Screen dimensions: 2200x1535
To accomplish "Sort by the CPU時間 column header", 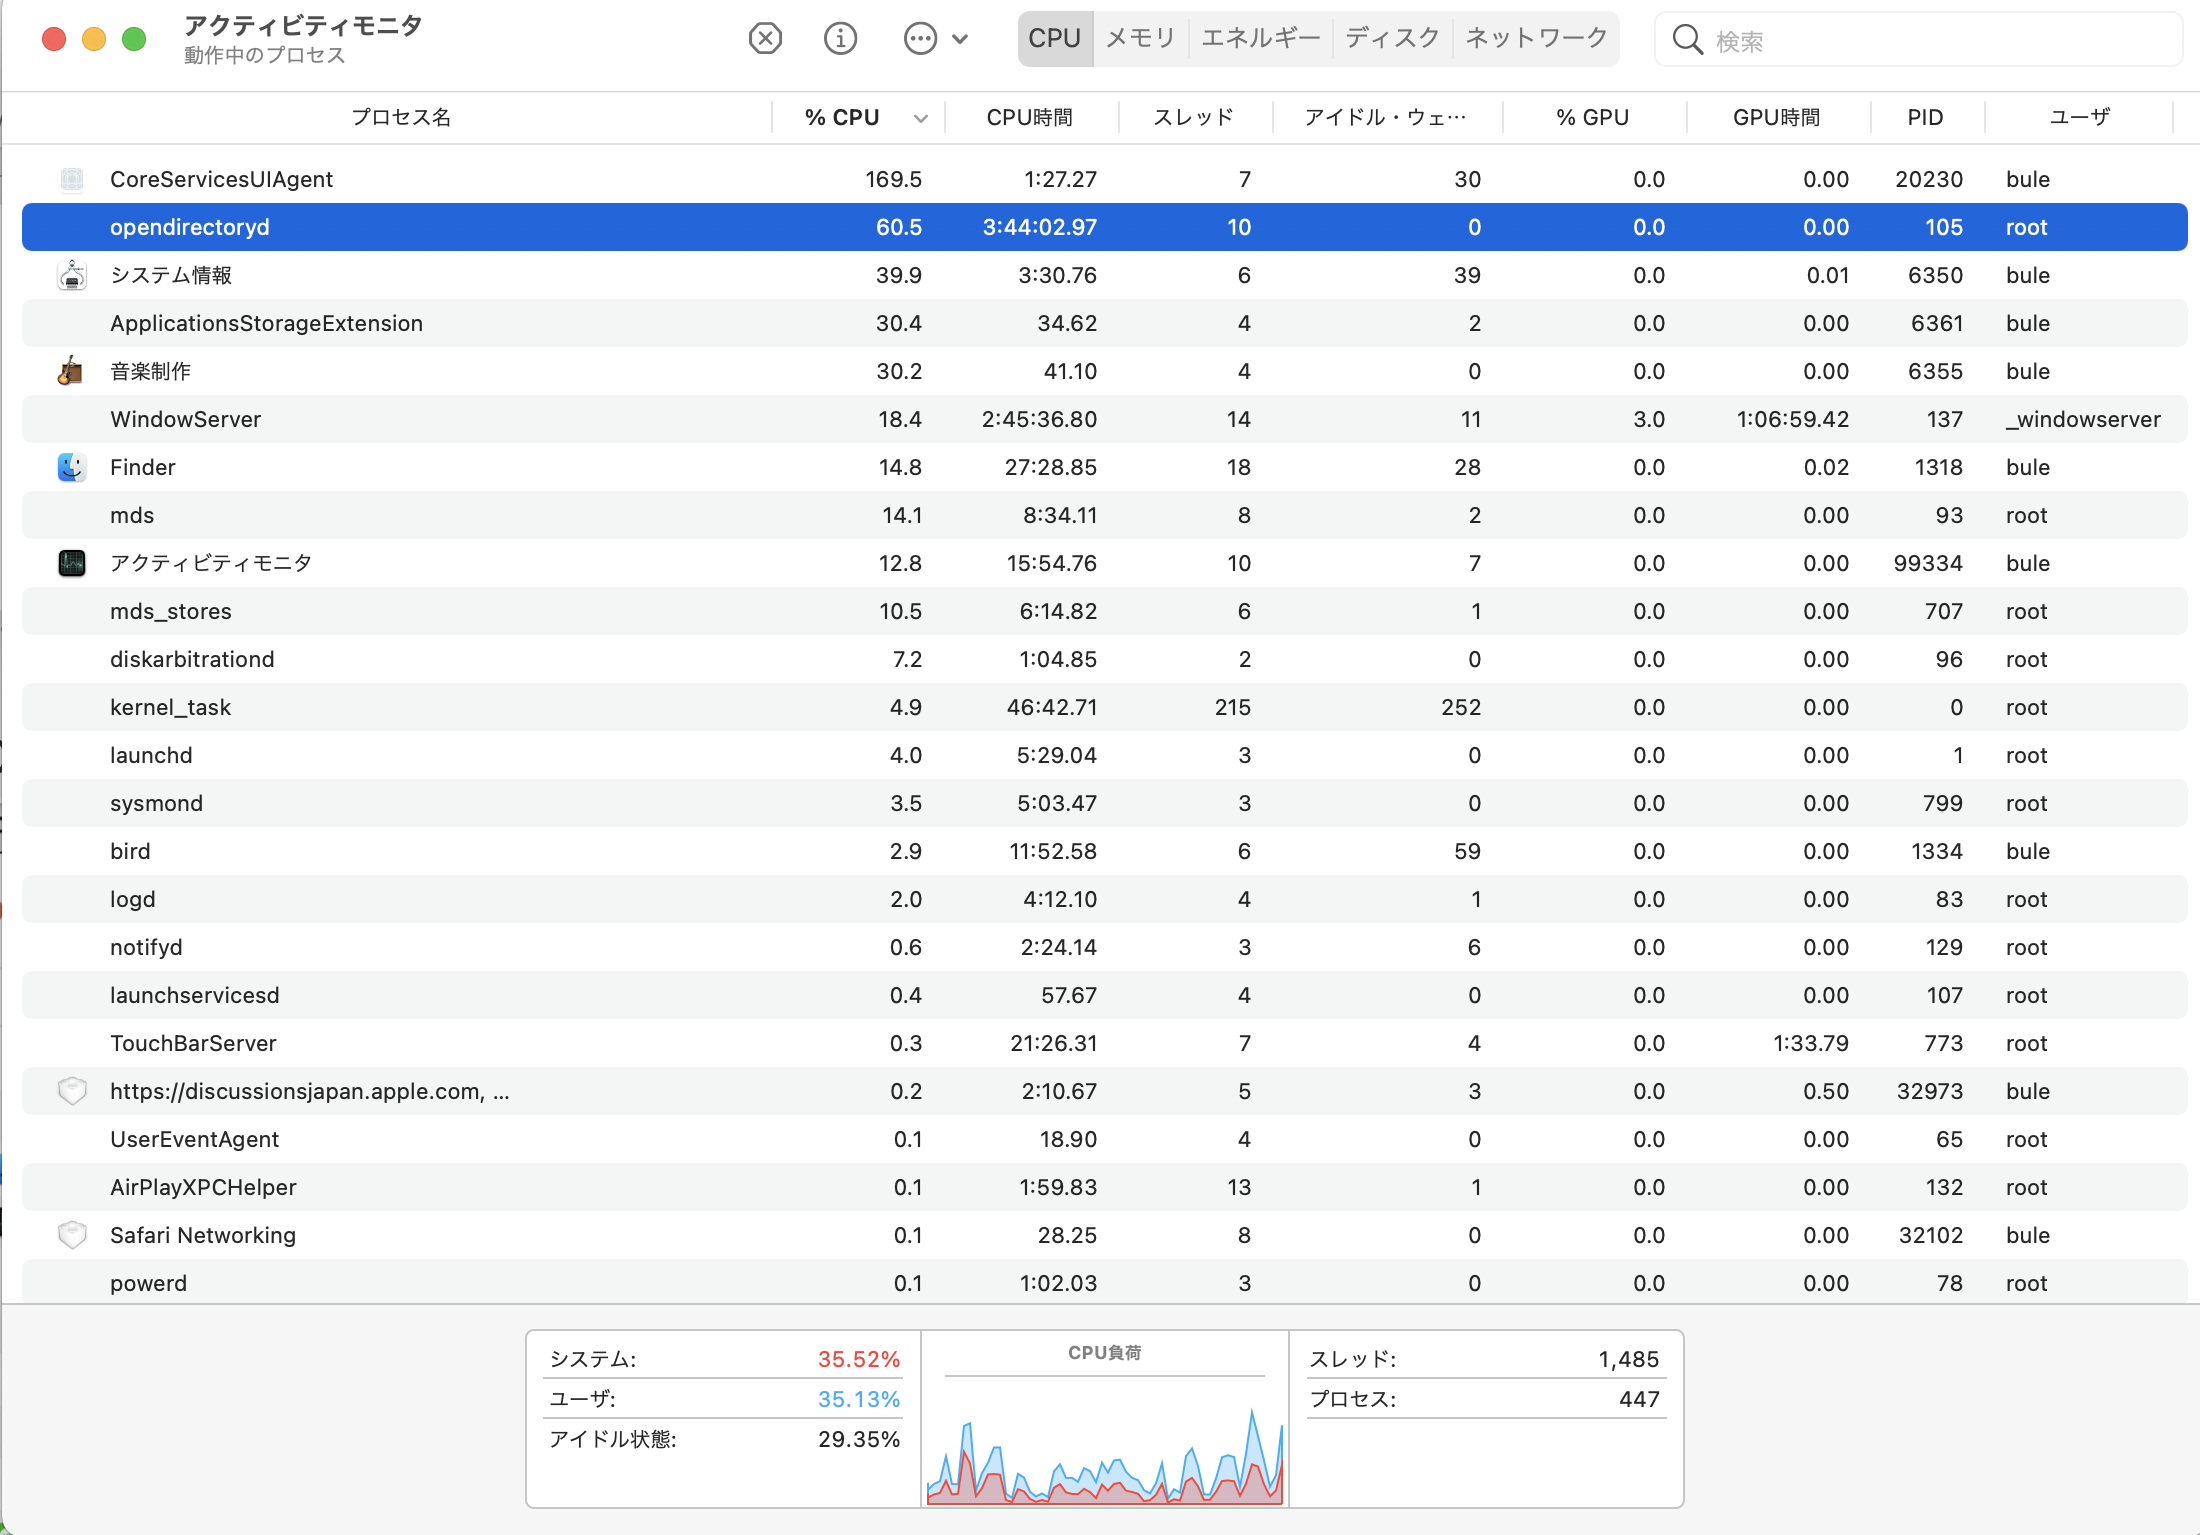I will [x=1029, y=117].
